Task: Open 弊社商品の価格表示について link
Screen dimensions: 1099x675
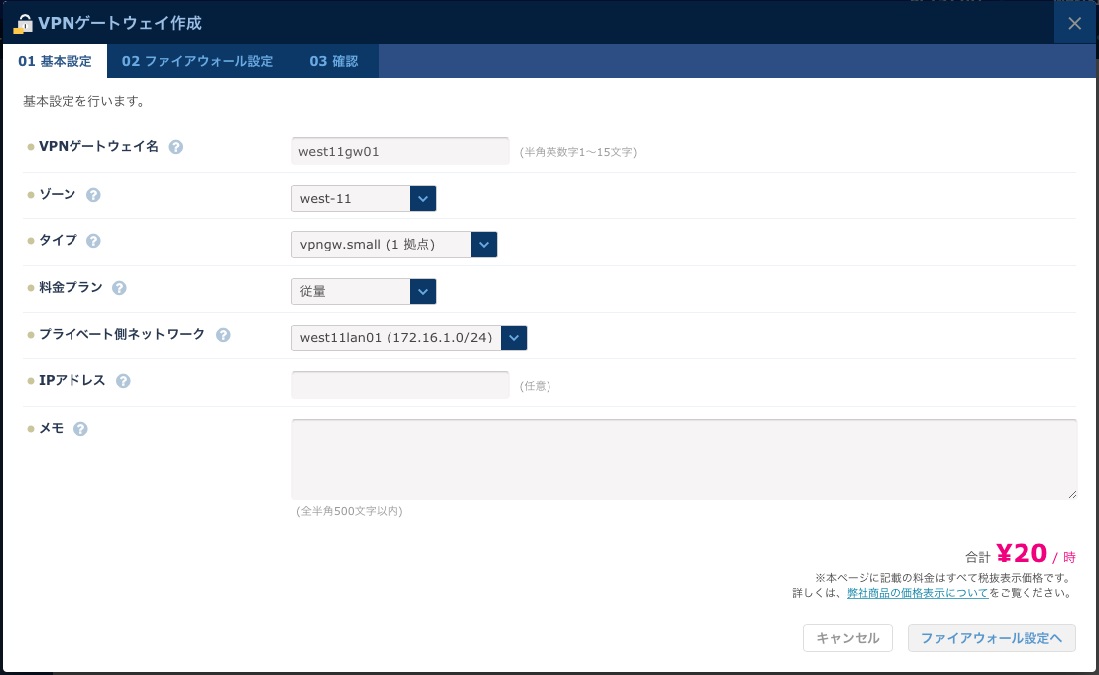Action: (917, 593)
